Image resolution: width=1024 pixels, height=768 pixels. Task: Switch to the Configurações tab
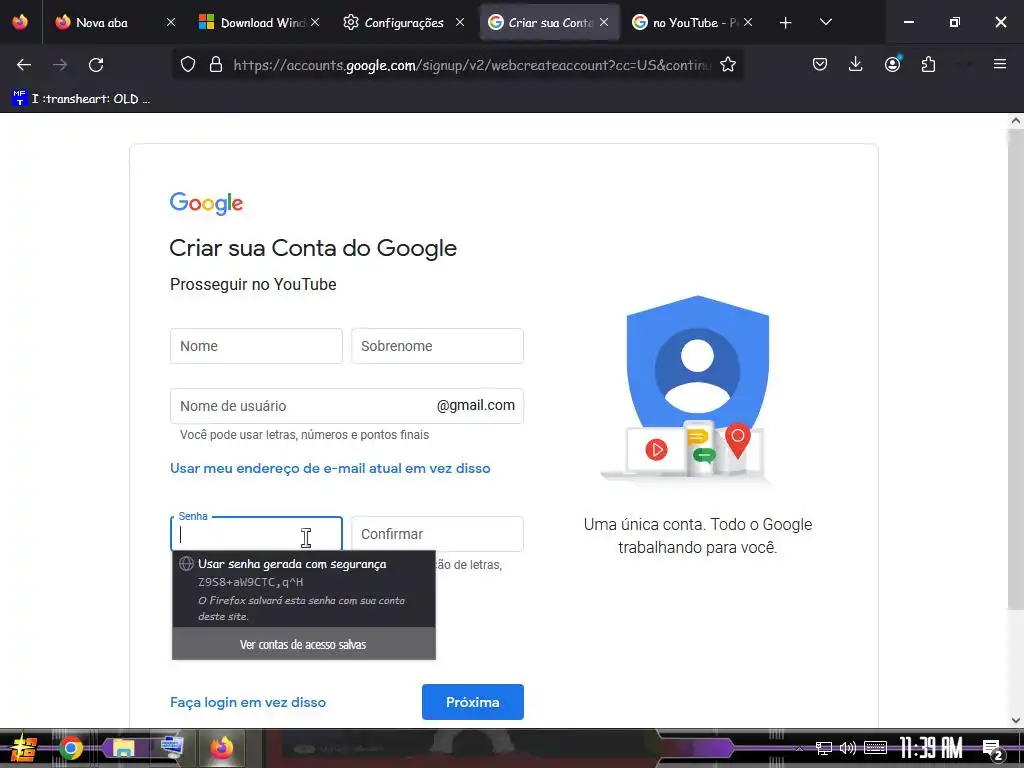click(404, 23)
